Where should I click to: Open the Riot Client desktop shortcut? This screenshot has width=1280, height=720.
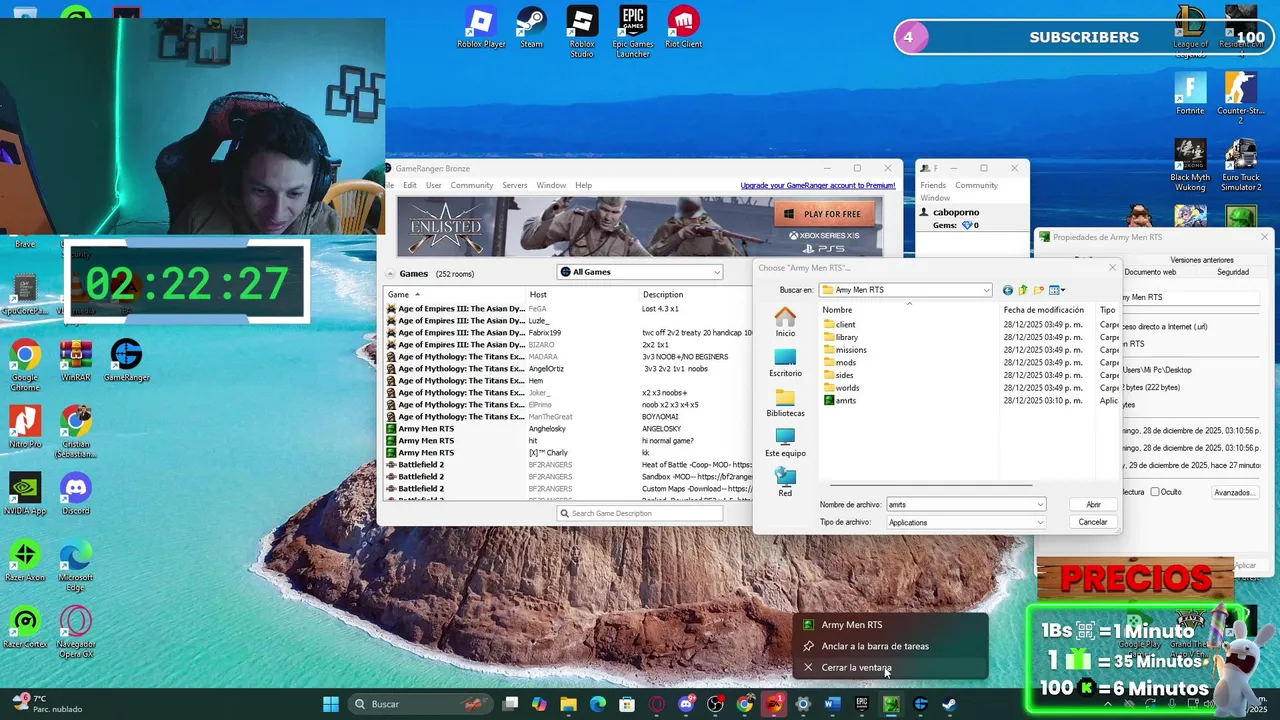[683, 28]
